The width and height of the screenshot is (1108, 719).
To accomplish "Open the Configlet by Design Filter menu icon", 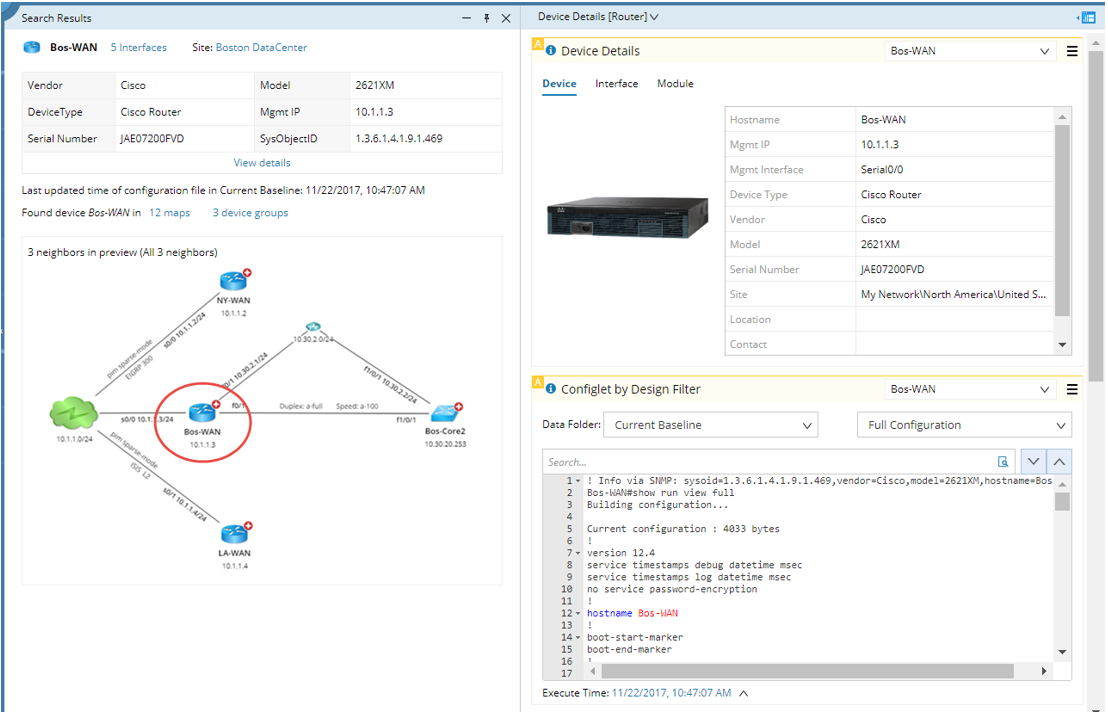I will coord(1072,389).
